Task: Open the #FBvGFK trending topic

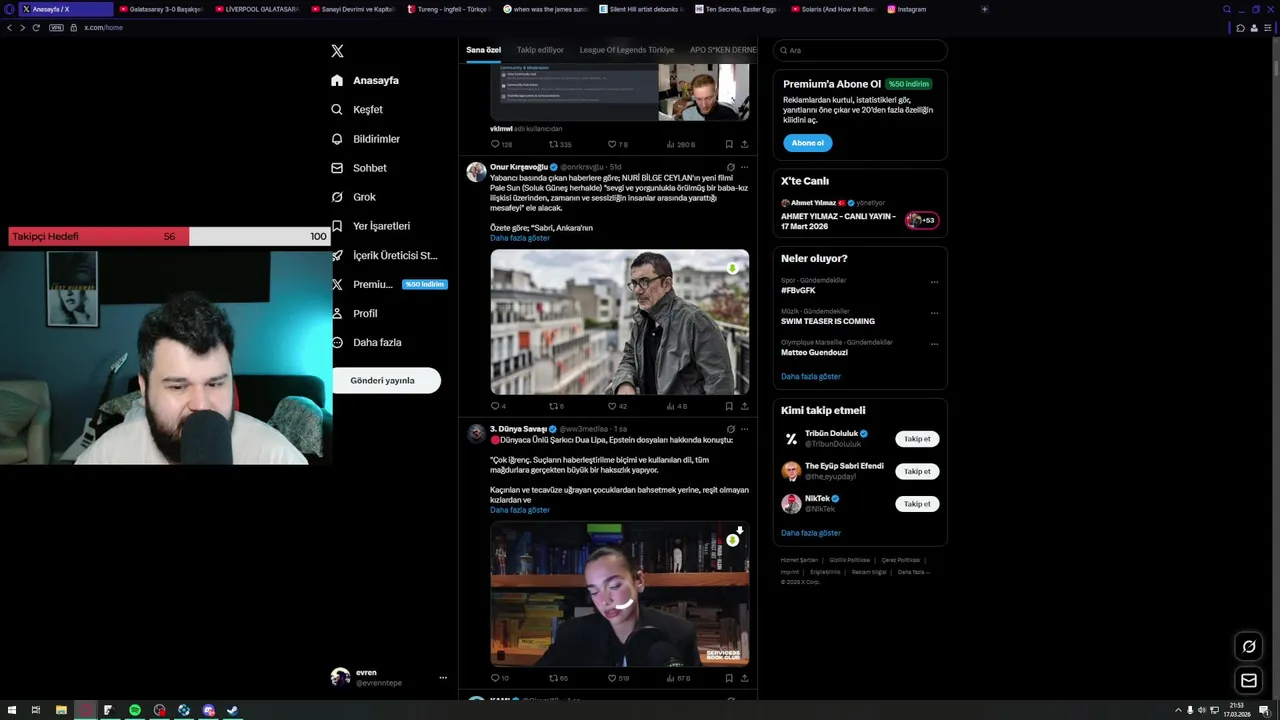Action: (x=798, y=290)
